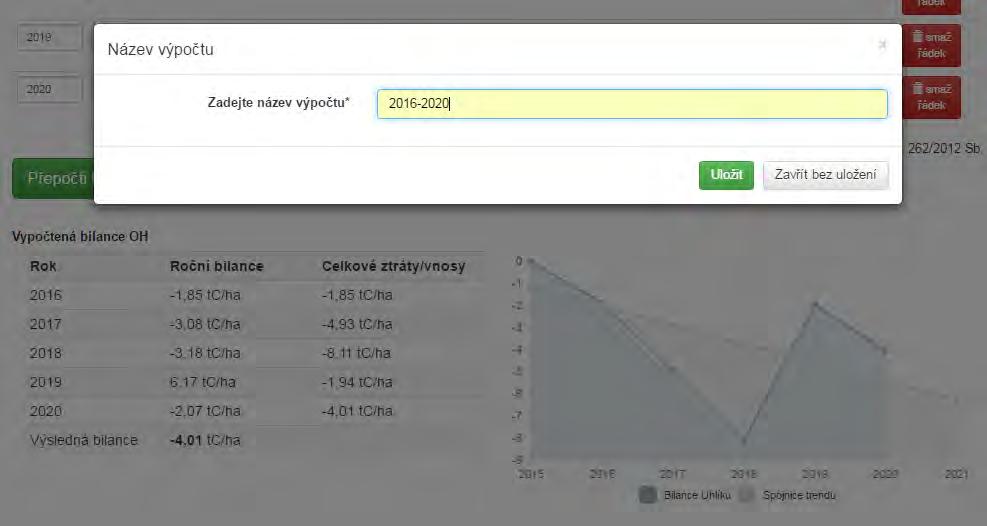This screenshot has width=987, height=526.
Task: Click the 2015 x-axis label on chart
Action: click(x=531, y=474)
